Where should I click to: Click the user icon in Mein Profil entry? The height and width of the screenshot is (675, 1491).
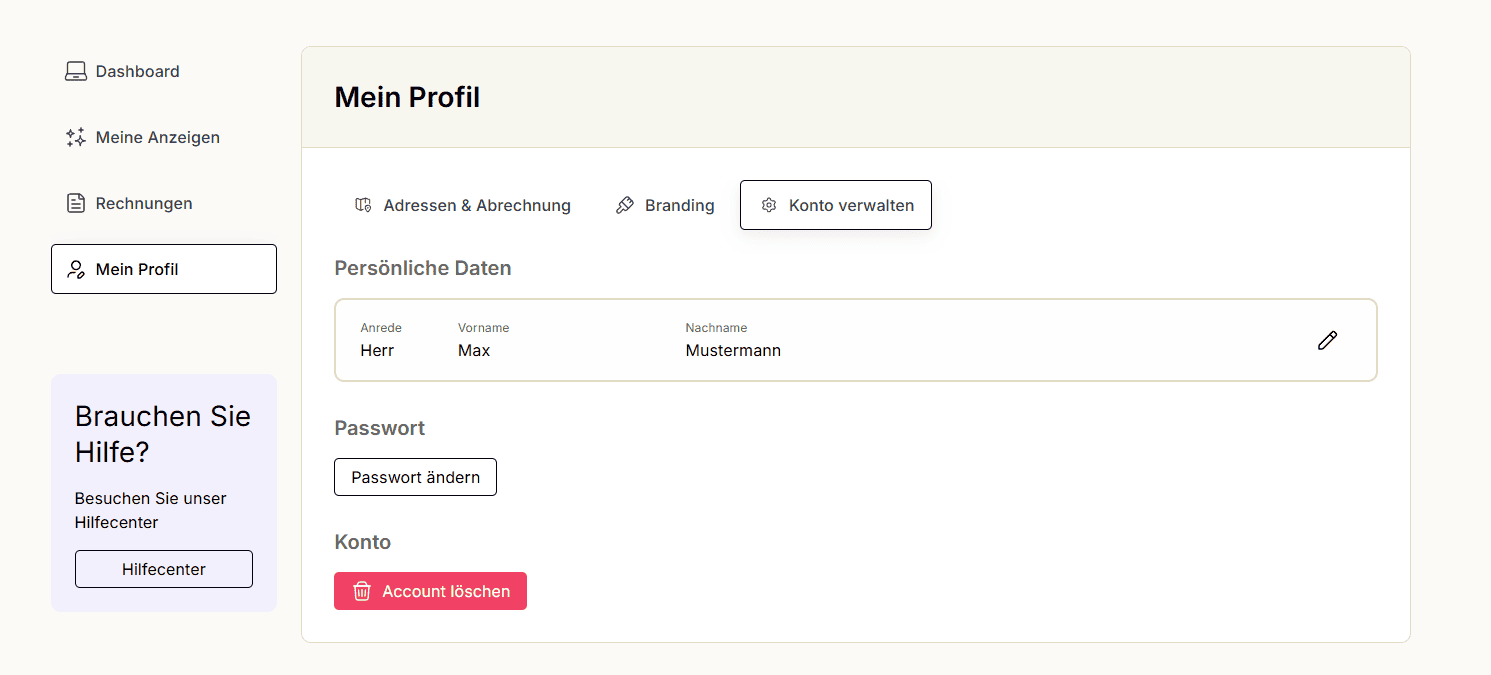coord(76,269)
